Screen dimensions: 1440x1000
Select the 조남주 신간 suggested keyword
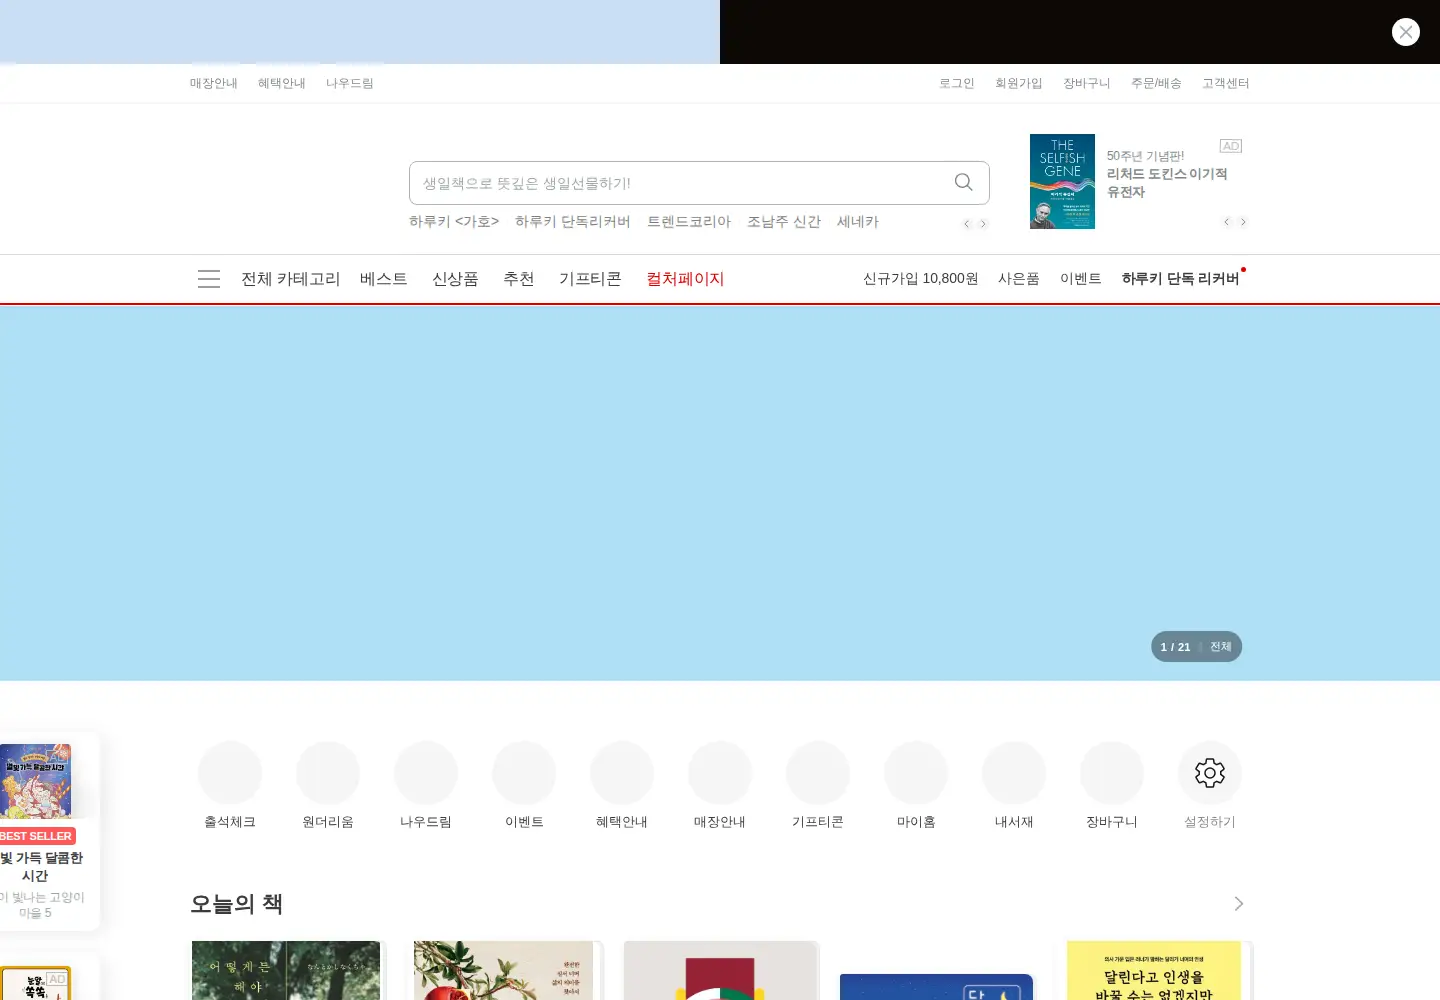pos(784,222)
